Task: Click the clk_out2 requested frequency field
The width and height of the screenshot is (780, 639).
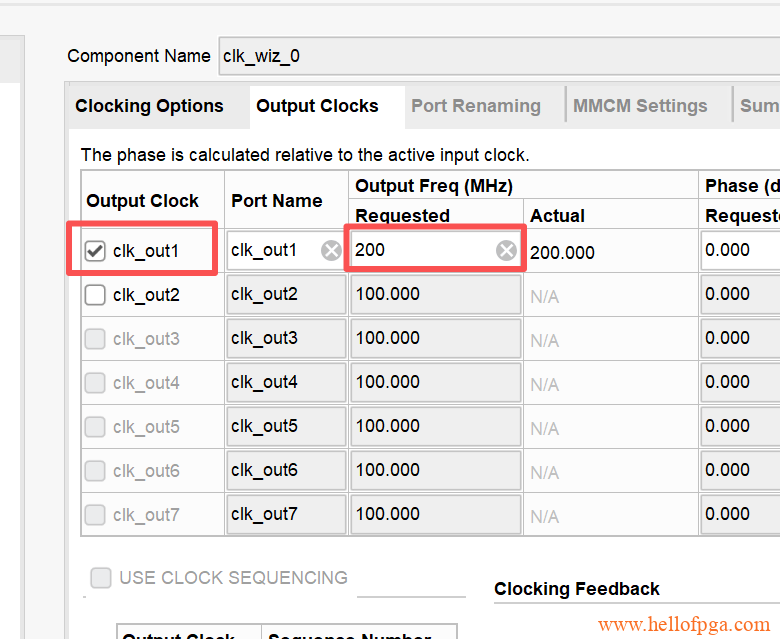Action: (x=434, y=295)
